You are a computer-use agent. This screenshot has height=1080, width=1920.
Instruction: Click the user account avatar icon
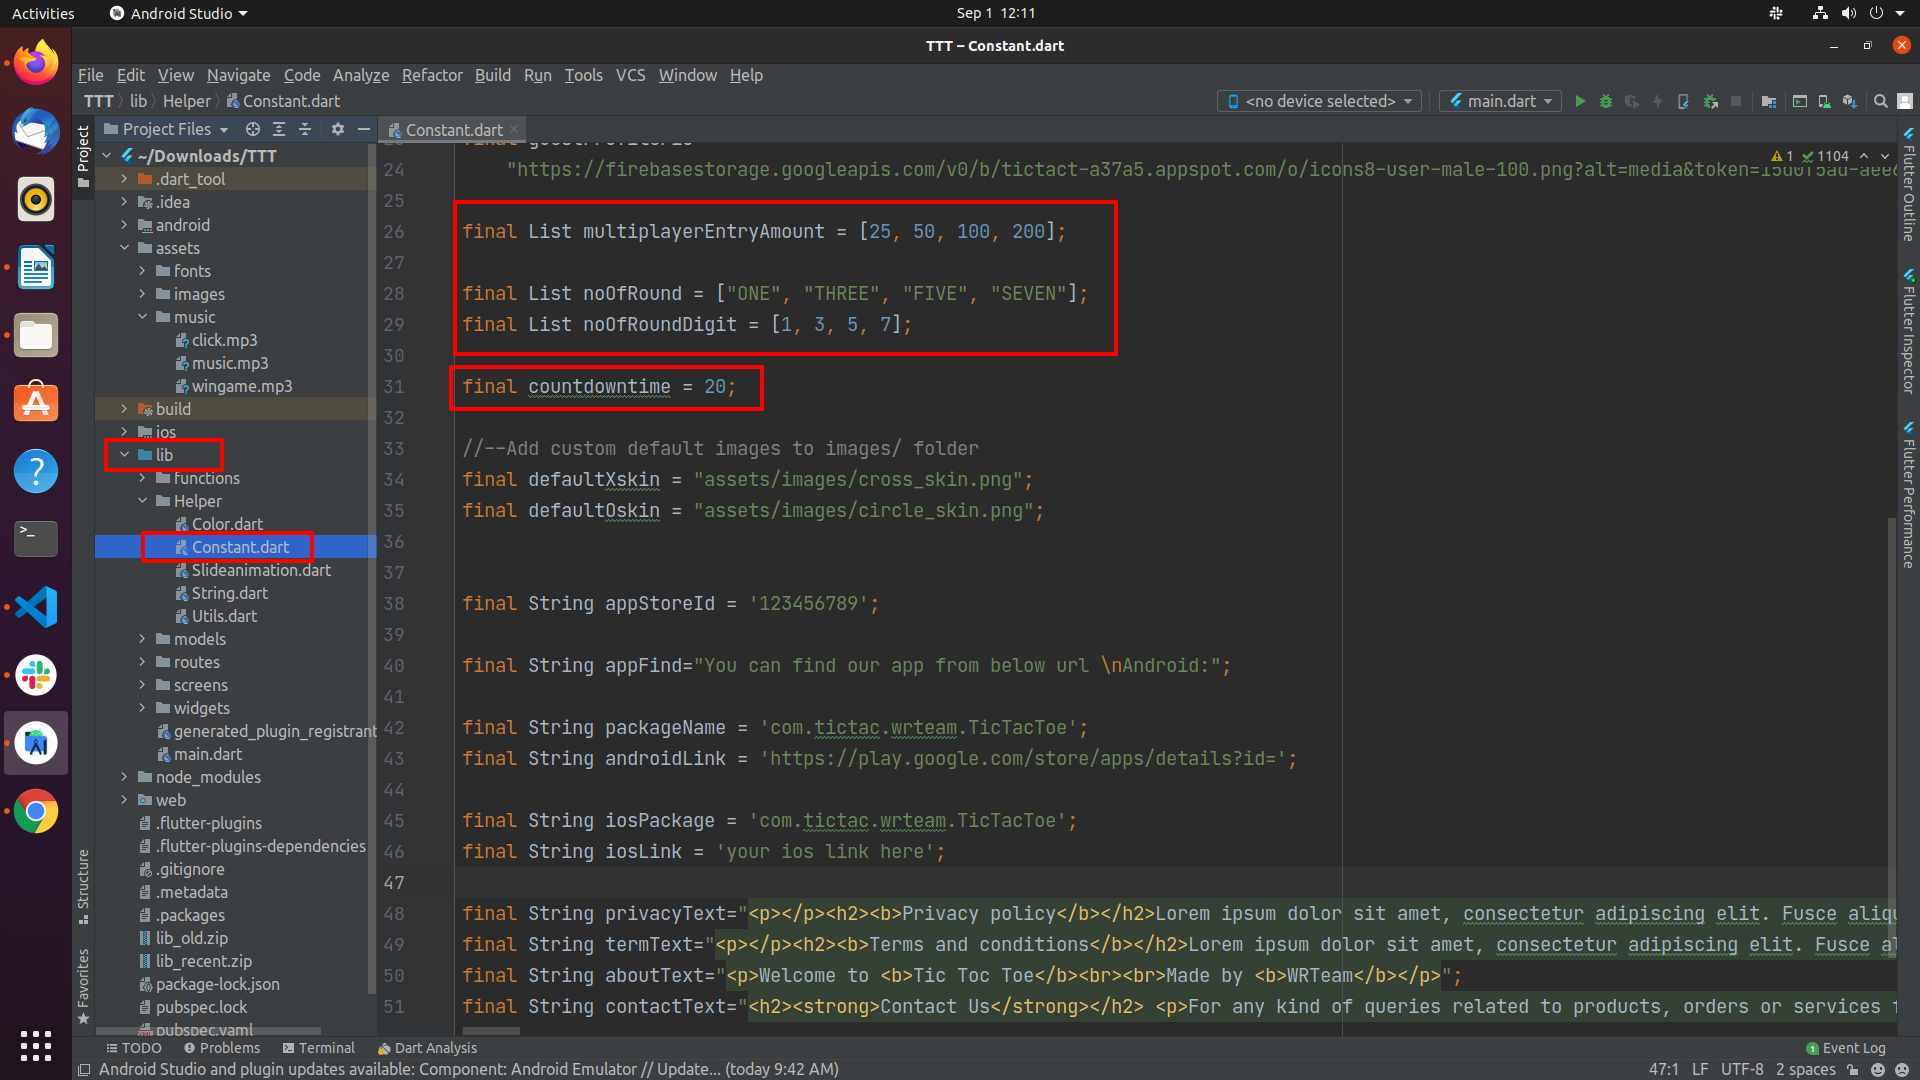(x=1905, y=101)
